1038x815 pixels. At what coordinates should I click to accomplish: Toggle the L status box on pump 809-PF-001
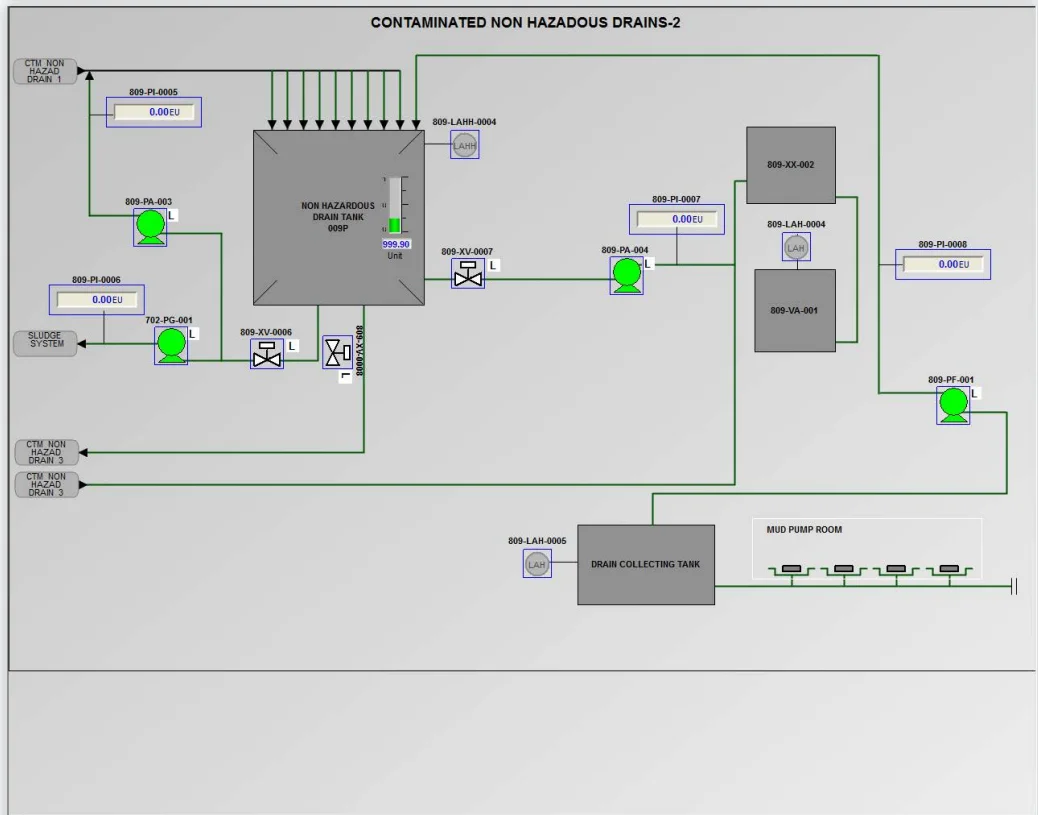tap(976, 393)
